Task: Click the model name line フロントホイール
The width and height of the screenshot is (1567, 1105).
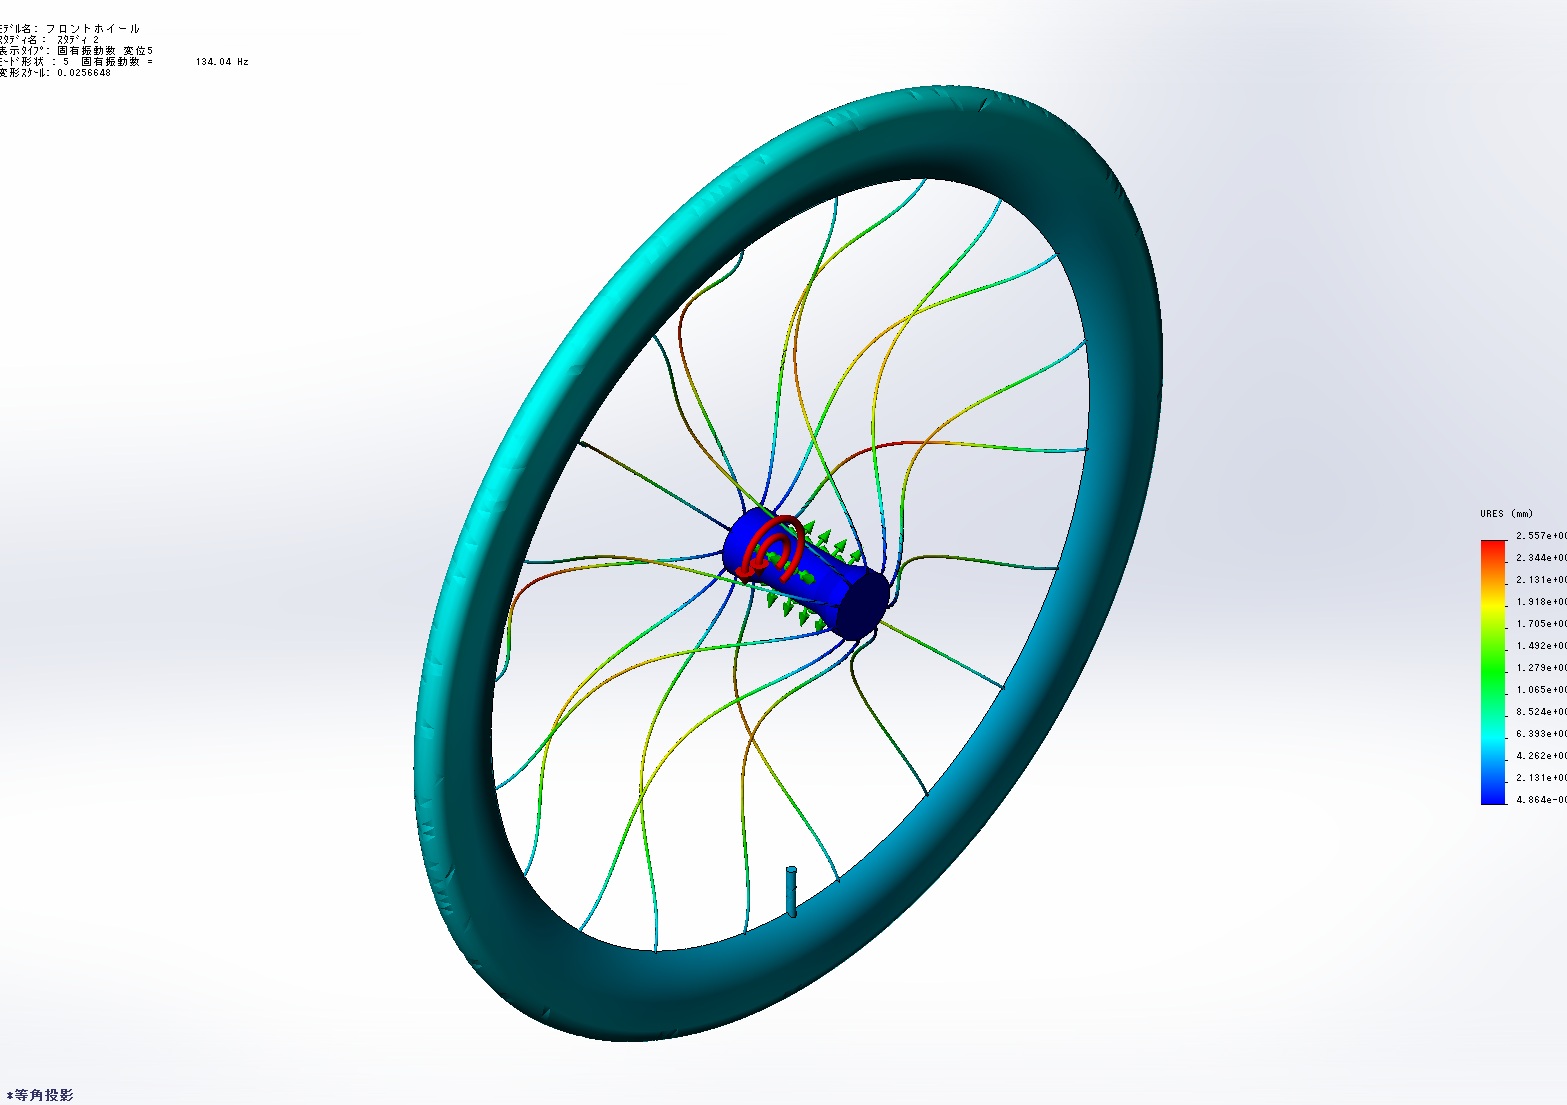Action: 70,29
